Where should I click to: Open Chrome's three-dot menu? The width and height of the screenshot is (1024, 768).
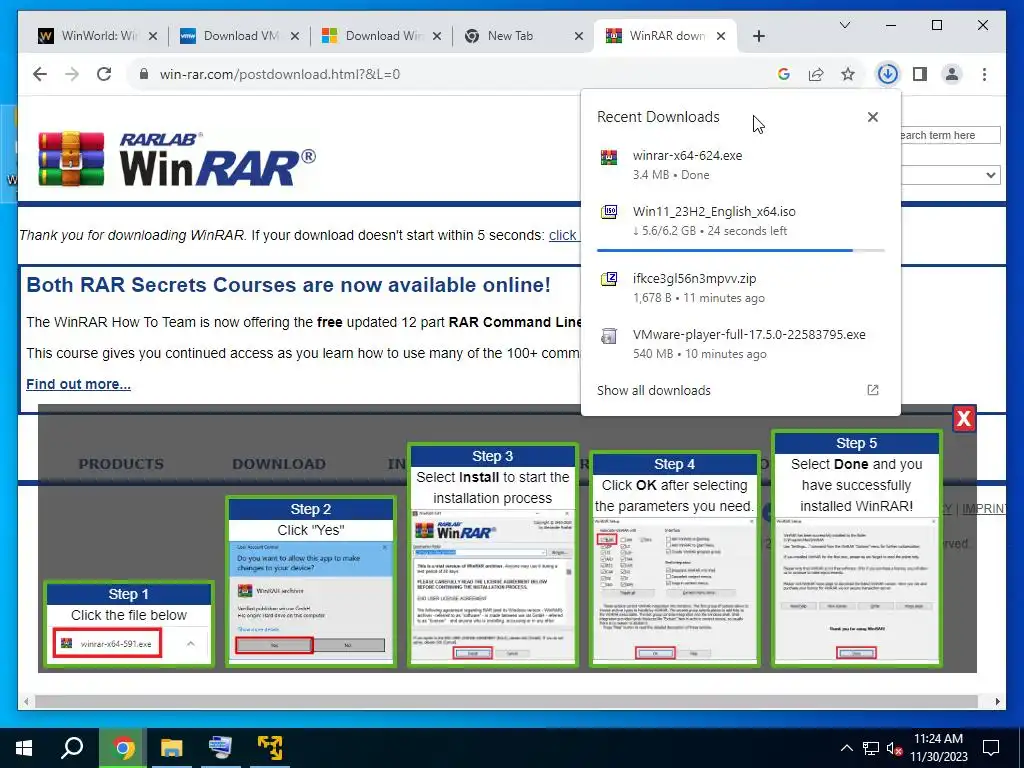point(984,74)
